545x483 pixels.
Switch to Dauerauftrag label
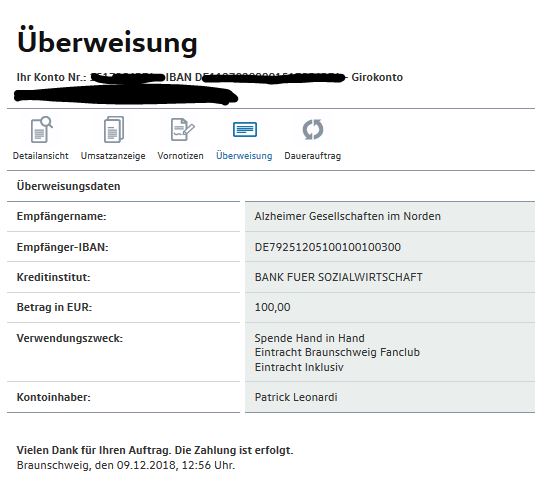(312, 156)
